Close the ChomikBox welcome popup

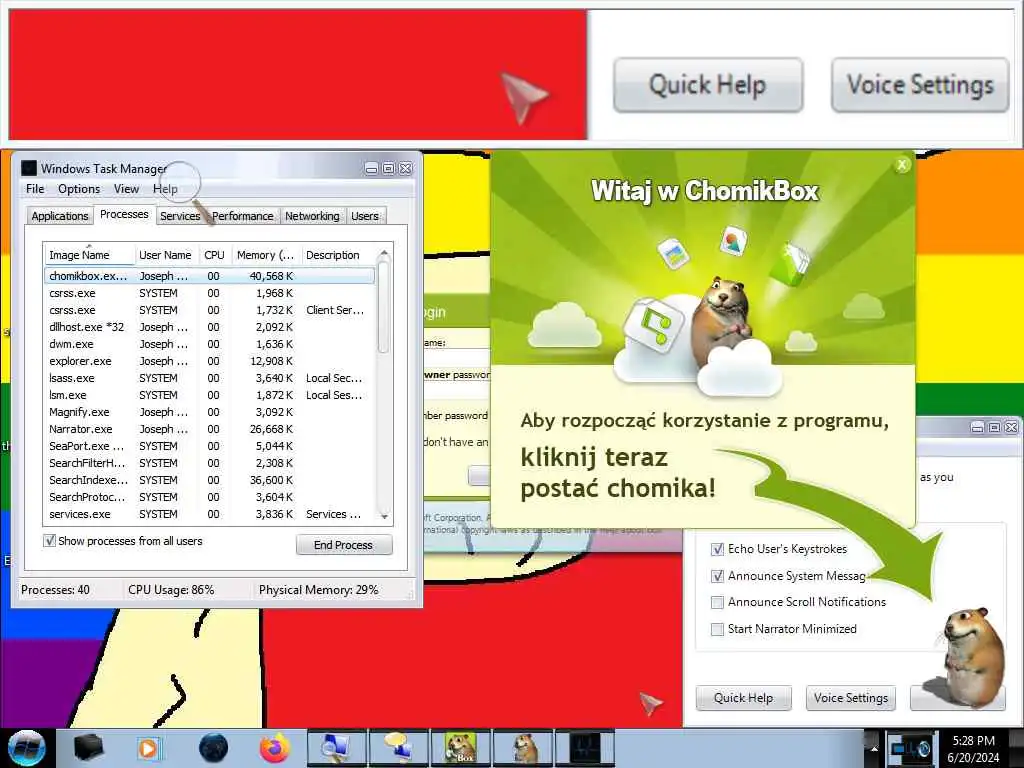(x=902, y=165)
